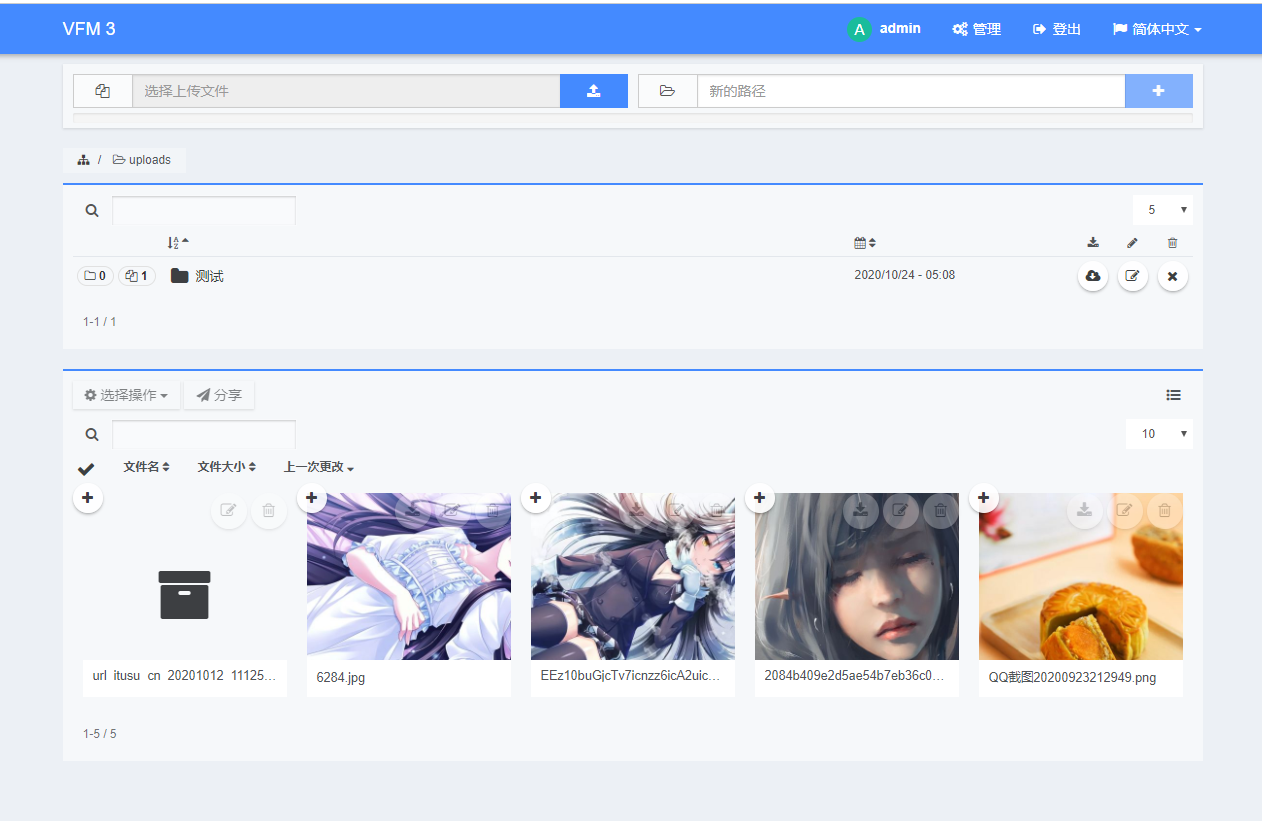Select the url_itusu archive with plus toggle
The height and width of the screenshot is (821, 1262).
coord(88,497)
